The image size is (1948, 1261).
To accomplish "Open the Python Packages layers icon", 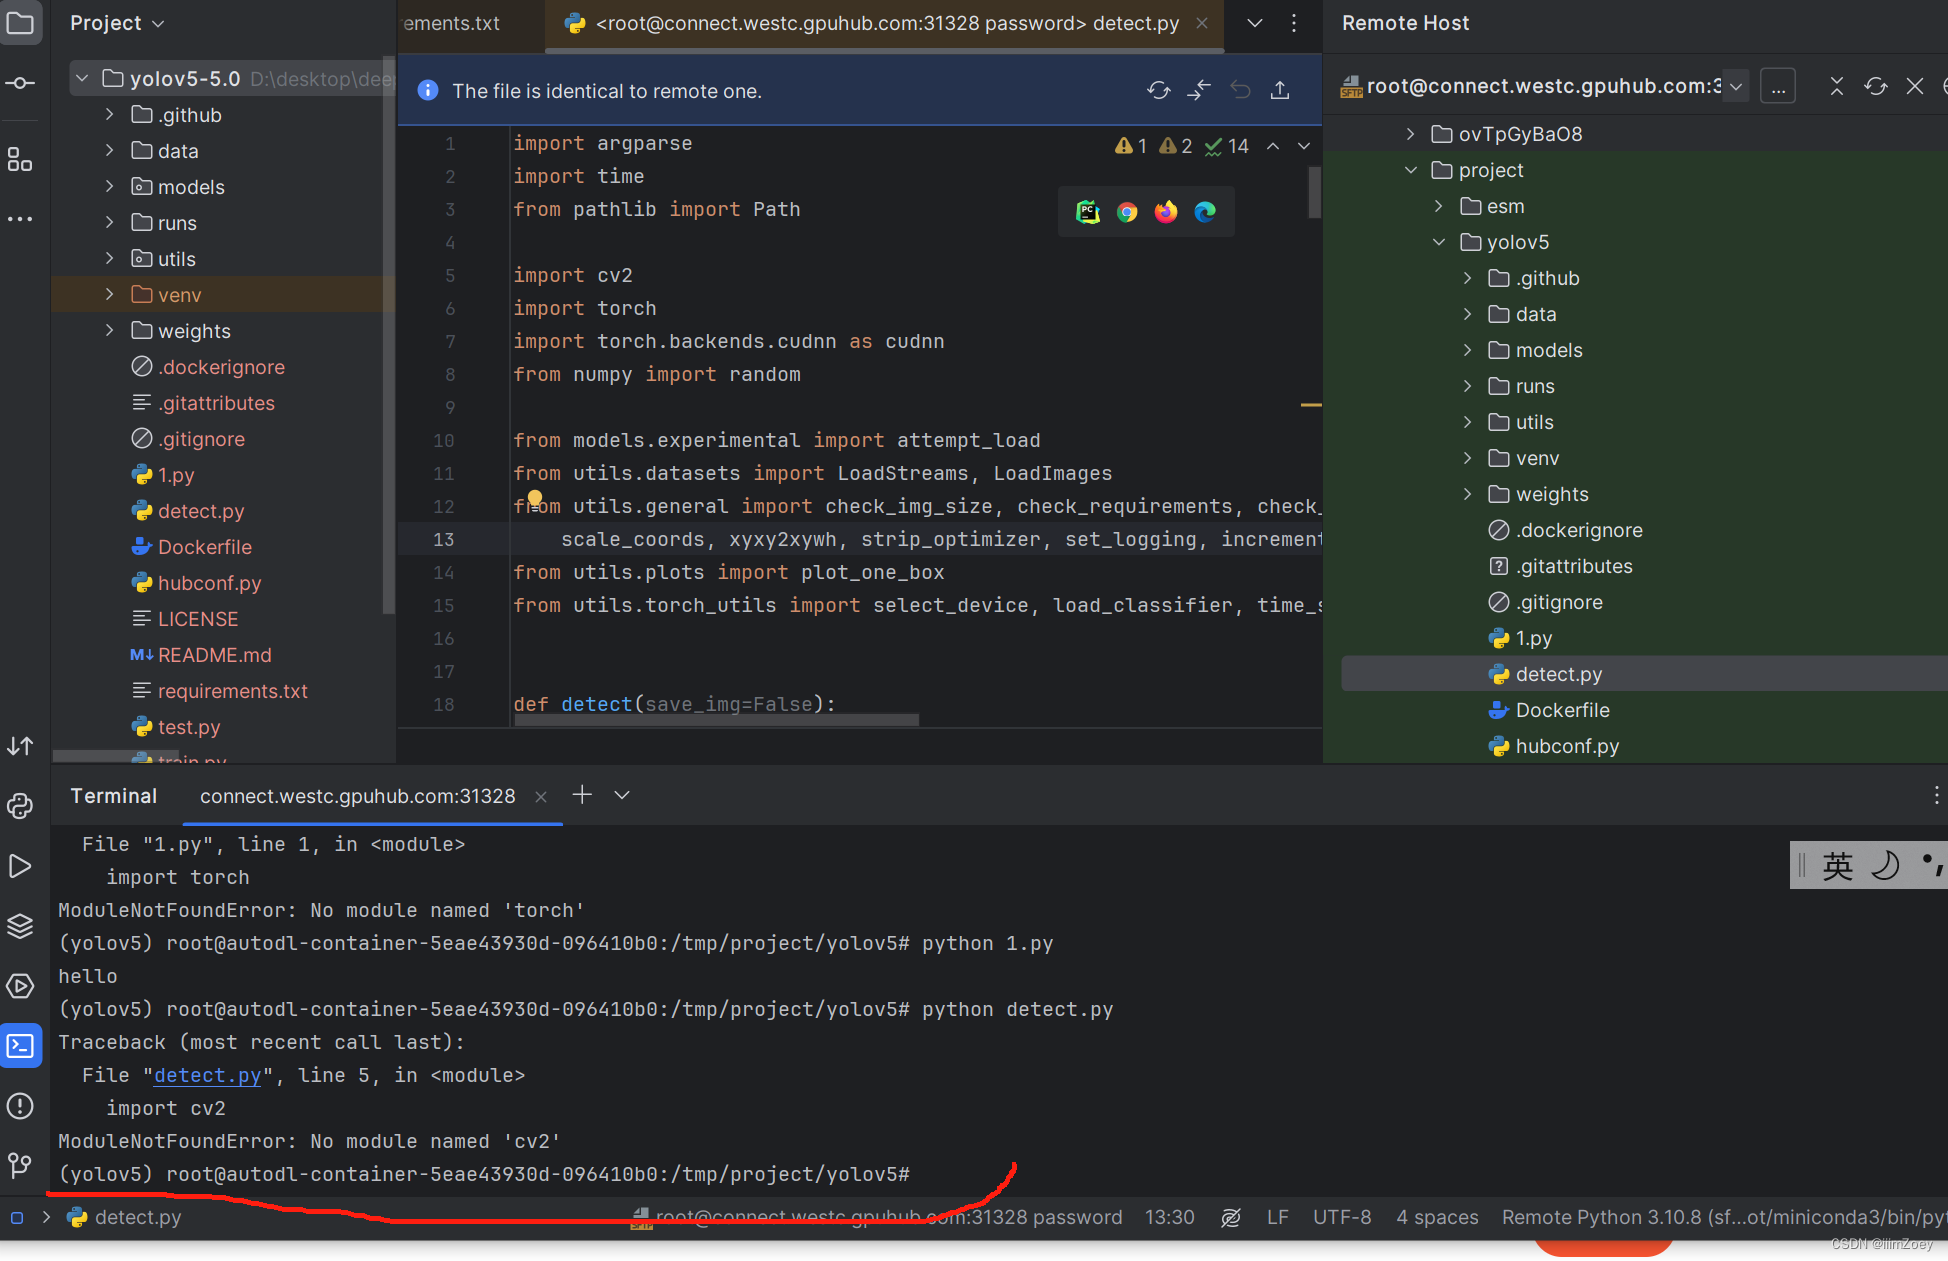I will point(21,926).
